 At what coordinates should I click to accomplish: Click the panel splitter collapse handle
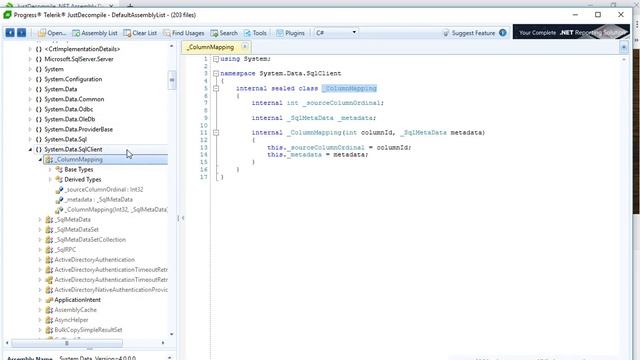coord(180,218)
